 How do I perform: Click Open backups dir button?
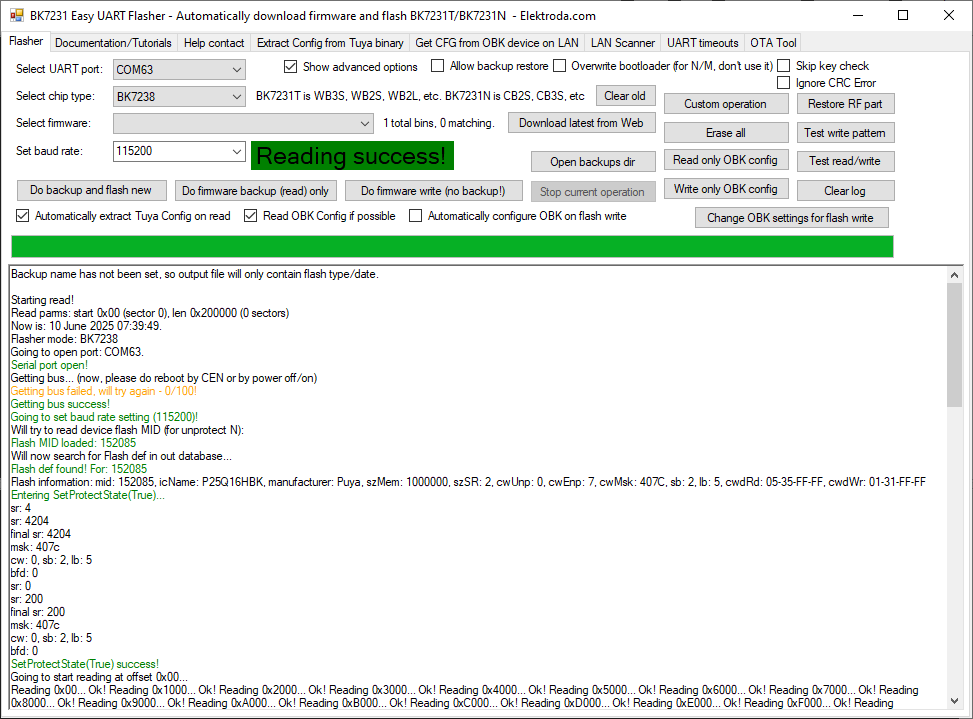[593, 162]
